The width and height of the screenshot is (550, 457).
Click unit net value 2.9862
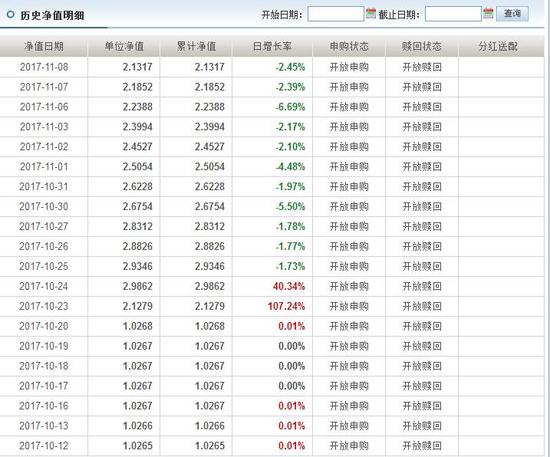138,286
